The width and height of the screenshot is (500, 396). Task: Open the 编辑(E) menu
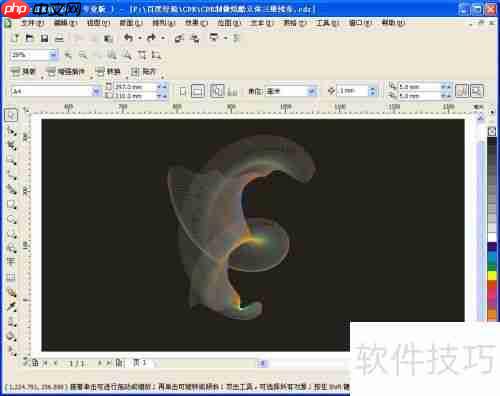(x=66, y=23)
